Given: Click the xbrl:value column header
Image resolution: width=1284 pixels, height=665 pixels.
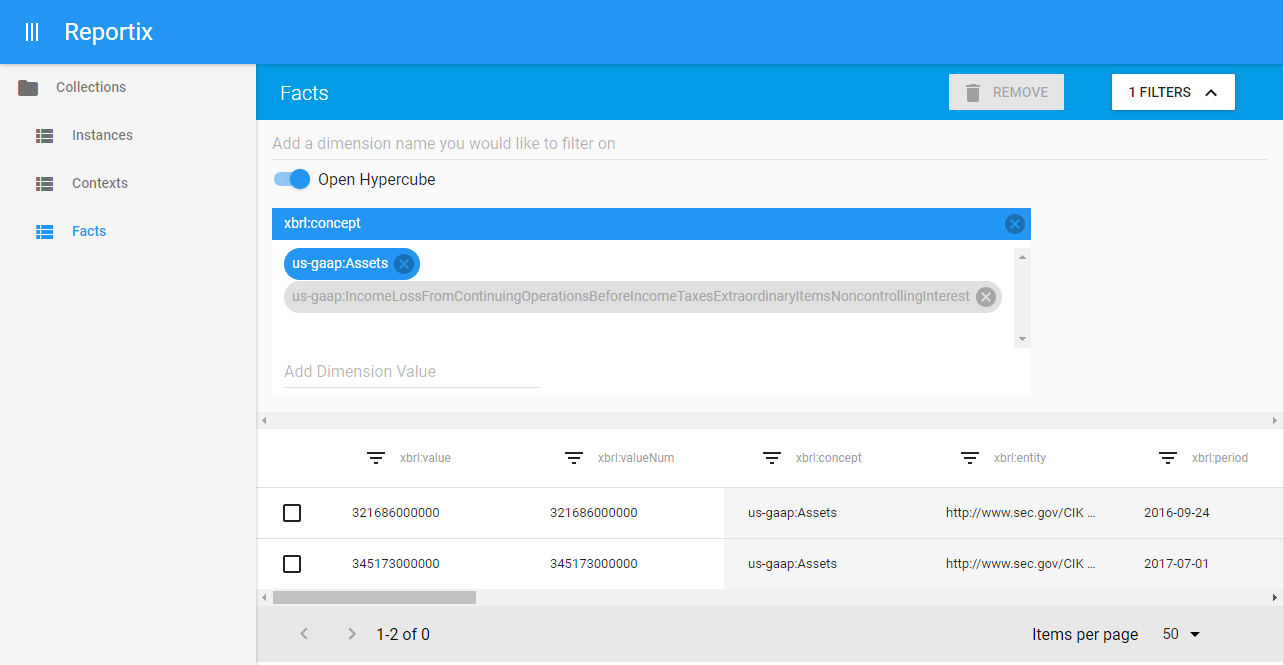Looking at the screenshot, I should click(425, 458).
